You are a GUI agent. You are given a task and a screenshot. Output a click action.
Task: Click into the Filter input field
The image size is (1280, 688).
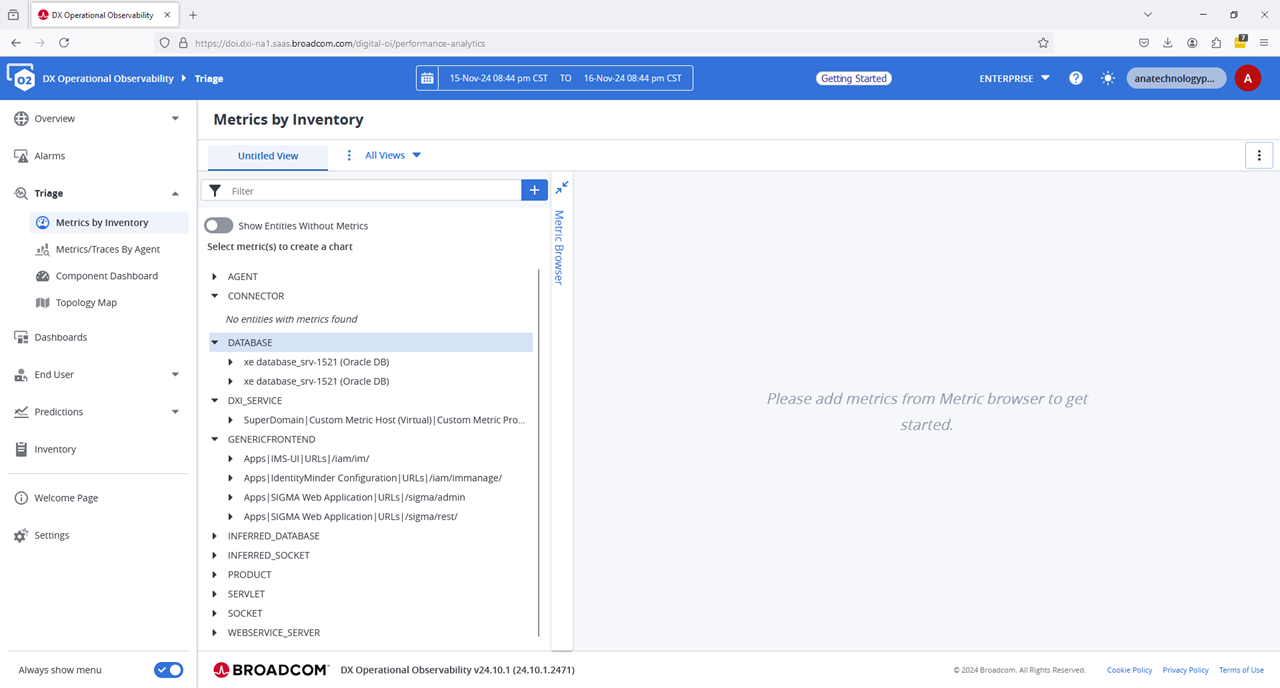(x=370, y=190)
